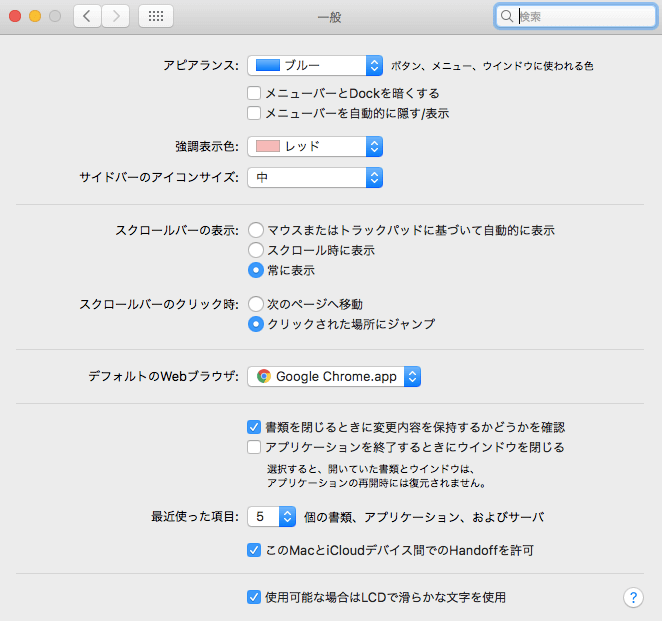Click the pink レッド highlight color swatch
The width and height of the screenshot is (662, 621).
pos(268,146)
